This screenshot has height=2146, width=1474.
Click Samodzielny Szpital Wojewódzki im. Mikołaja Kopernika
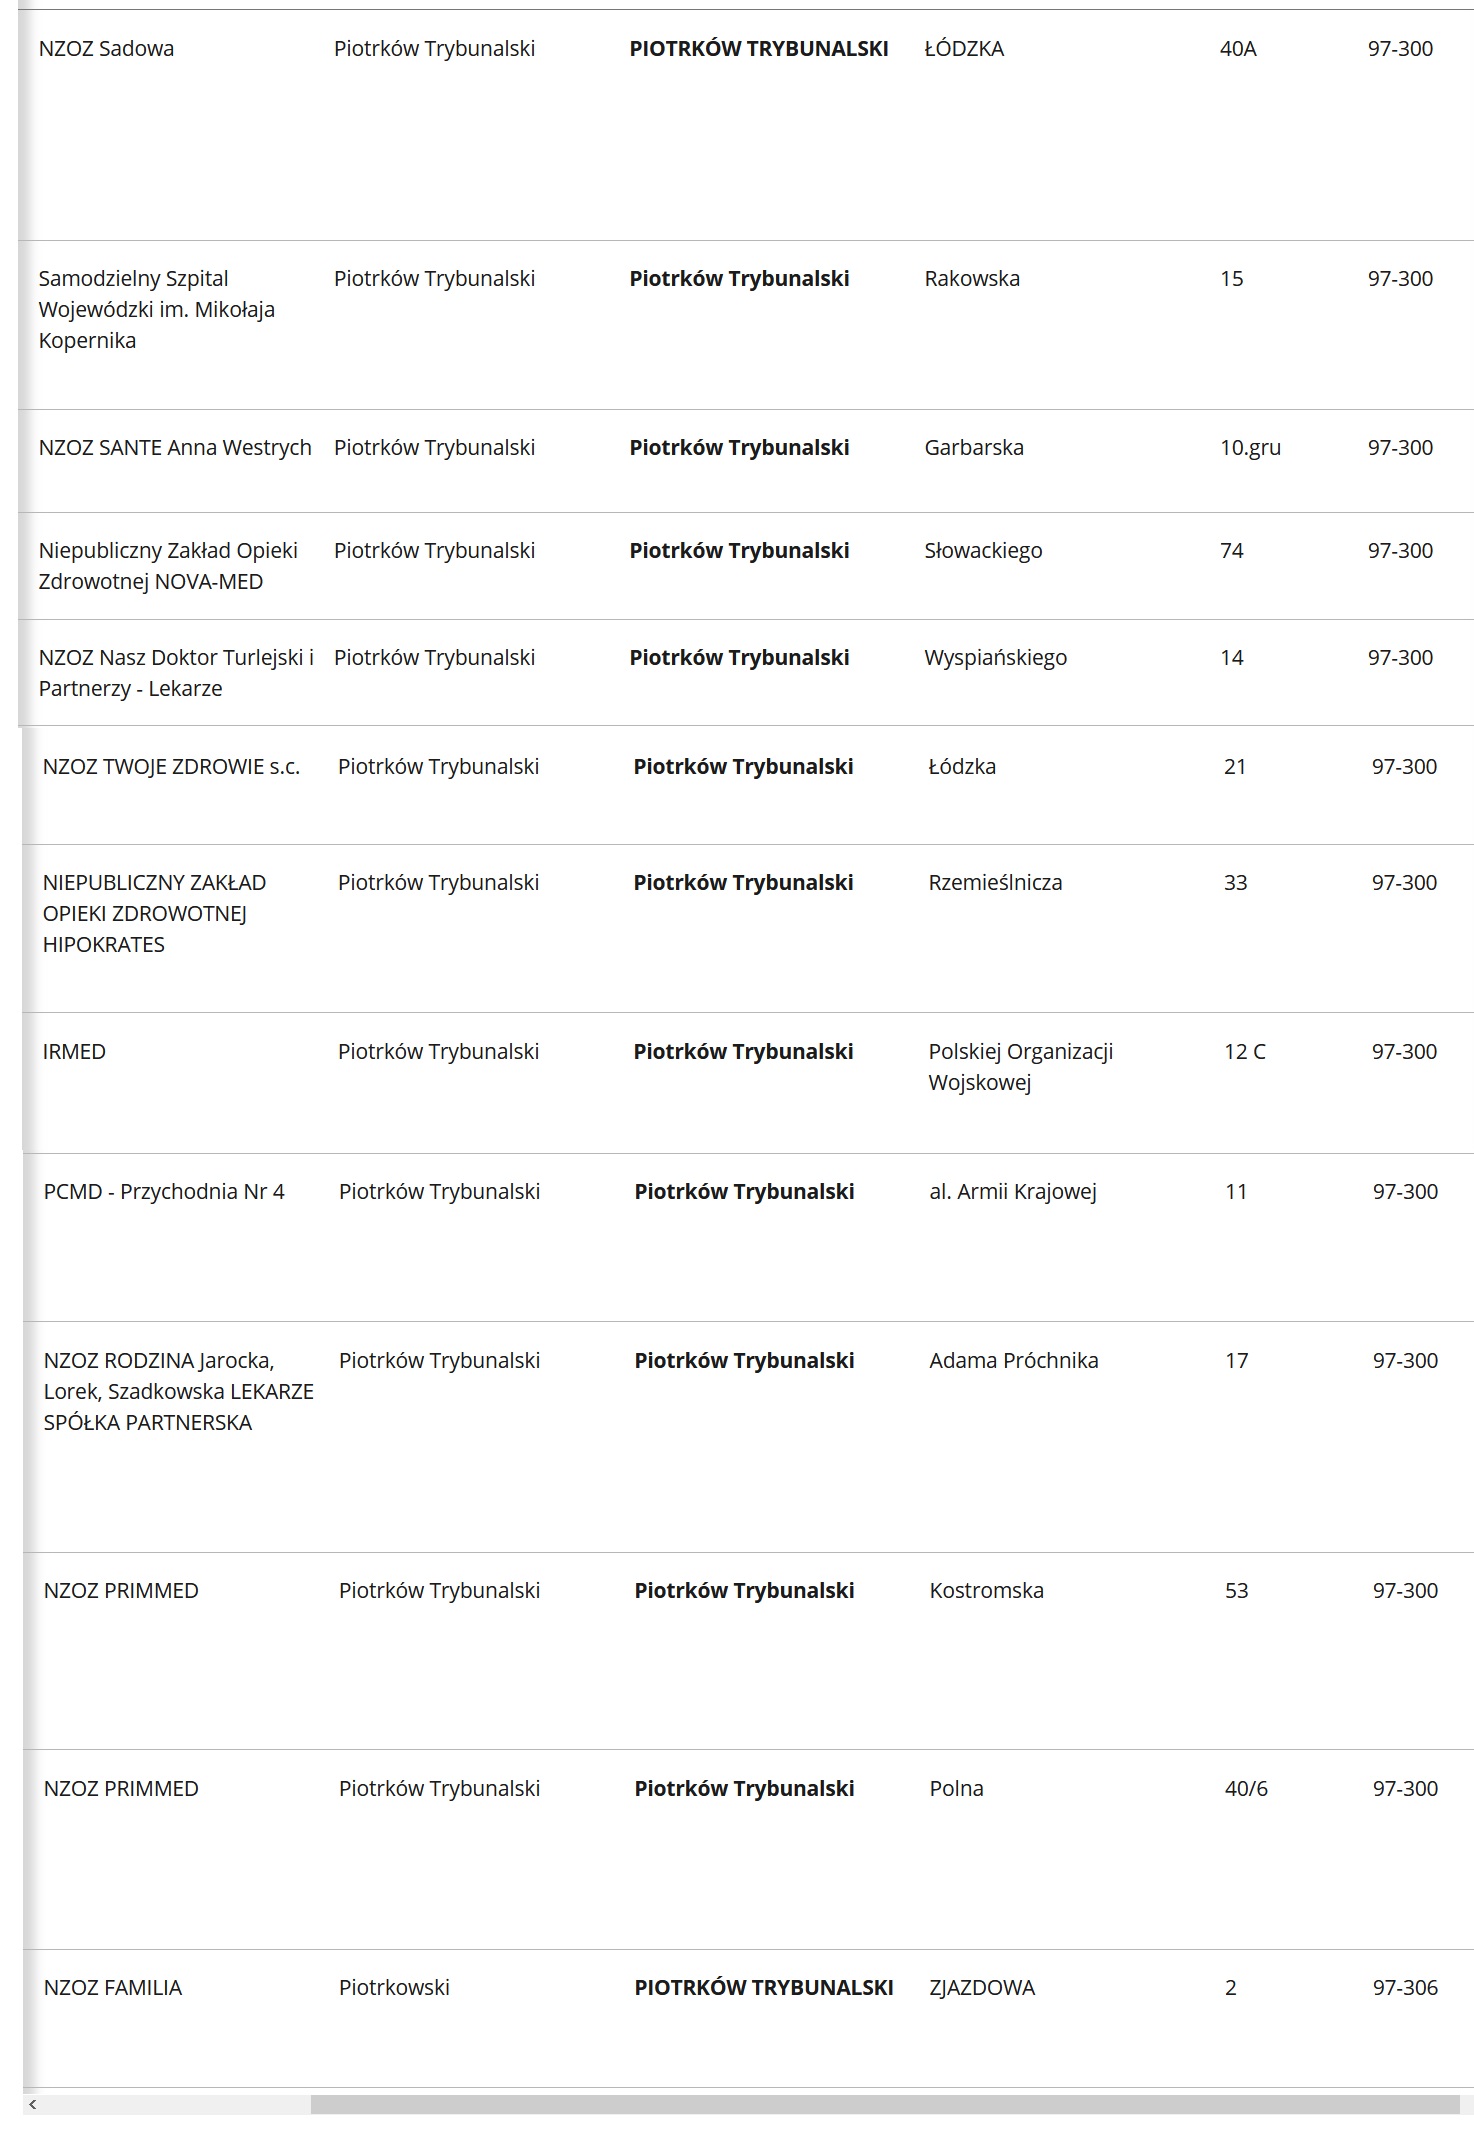(x=156, y=310)
